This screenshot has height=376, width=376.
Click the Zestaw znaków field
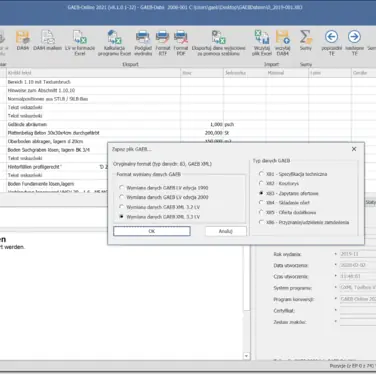358,322
